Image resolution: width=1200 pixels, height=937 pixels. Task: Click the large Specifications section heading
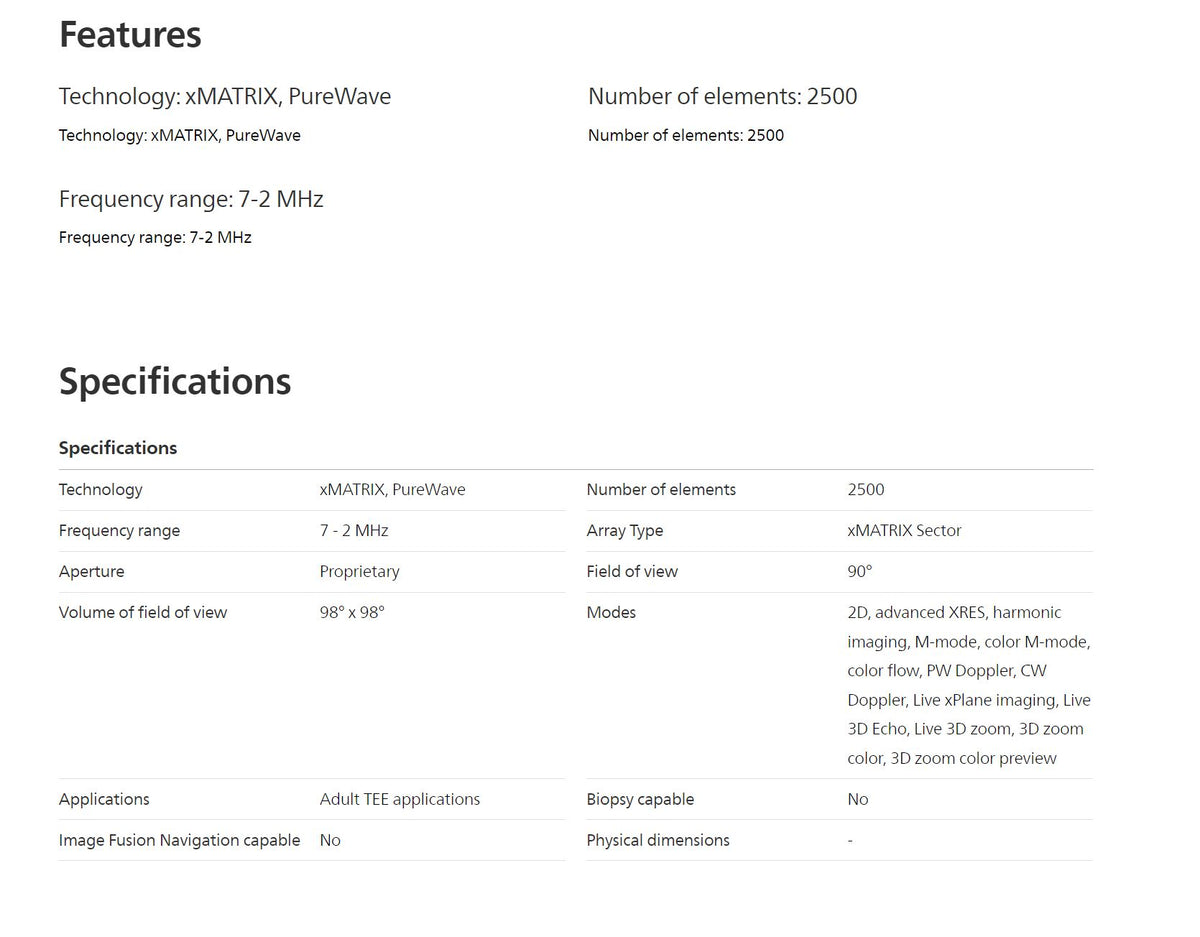175,382
